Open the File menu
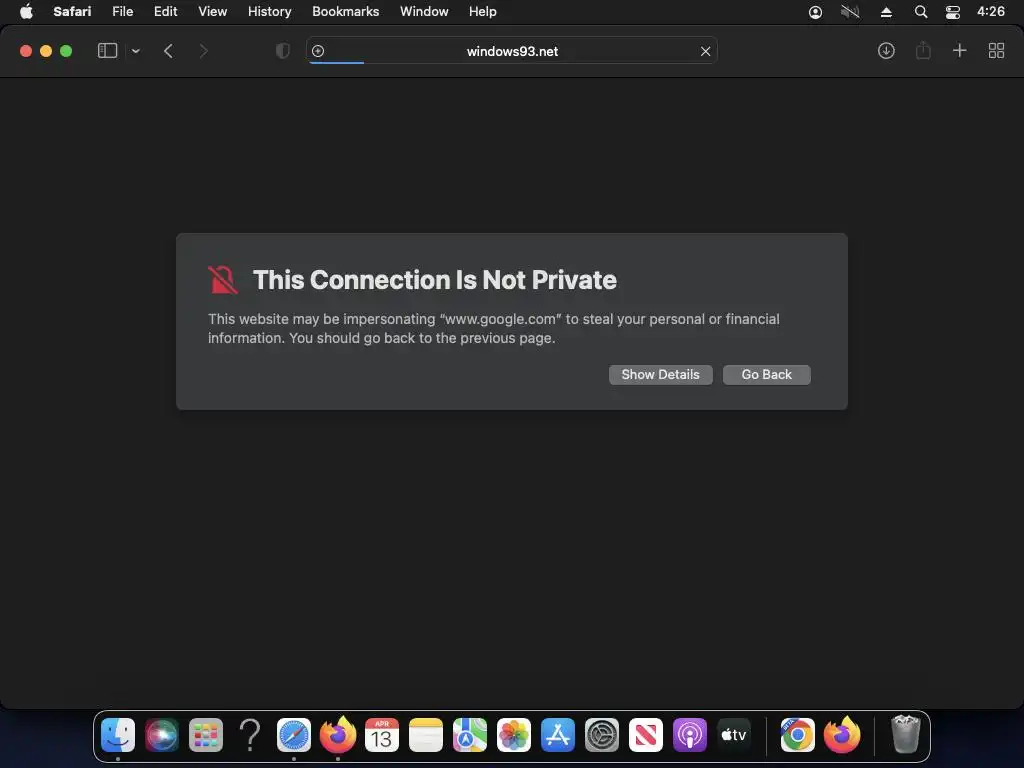This screenshot has height=768, width=1024. (122, 12)
